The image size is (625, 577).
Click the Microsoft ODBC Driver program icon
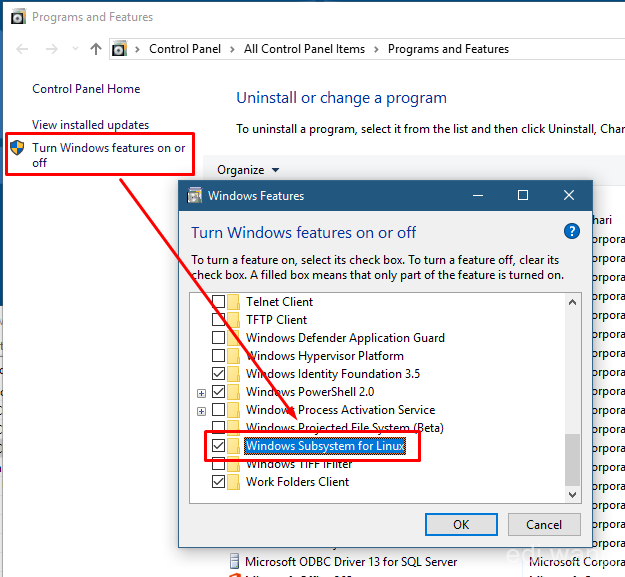(235, 561)
